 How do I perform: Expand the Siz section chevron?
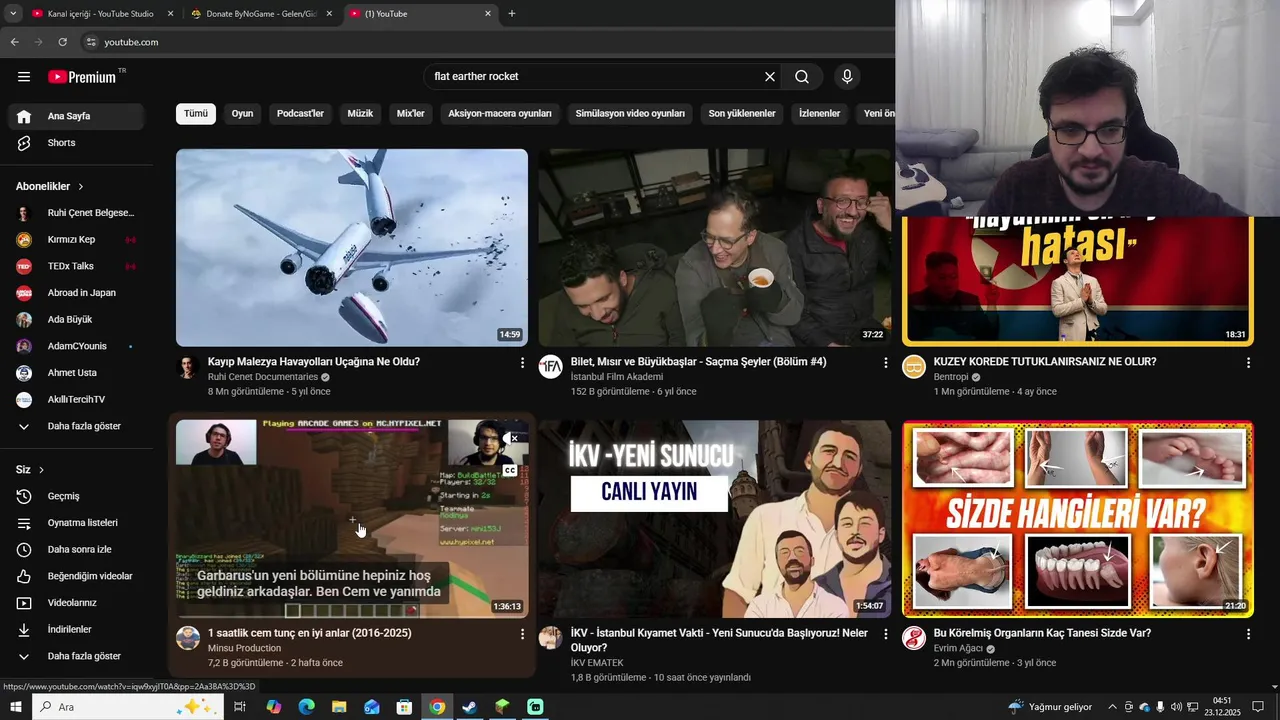coord(41,470)
